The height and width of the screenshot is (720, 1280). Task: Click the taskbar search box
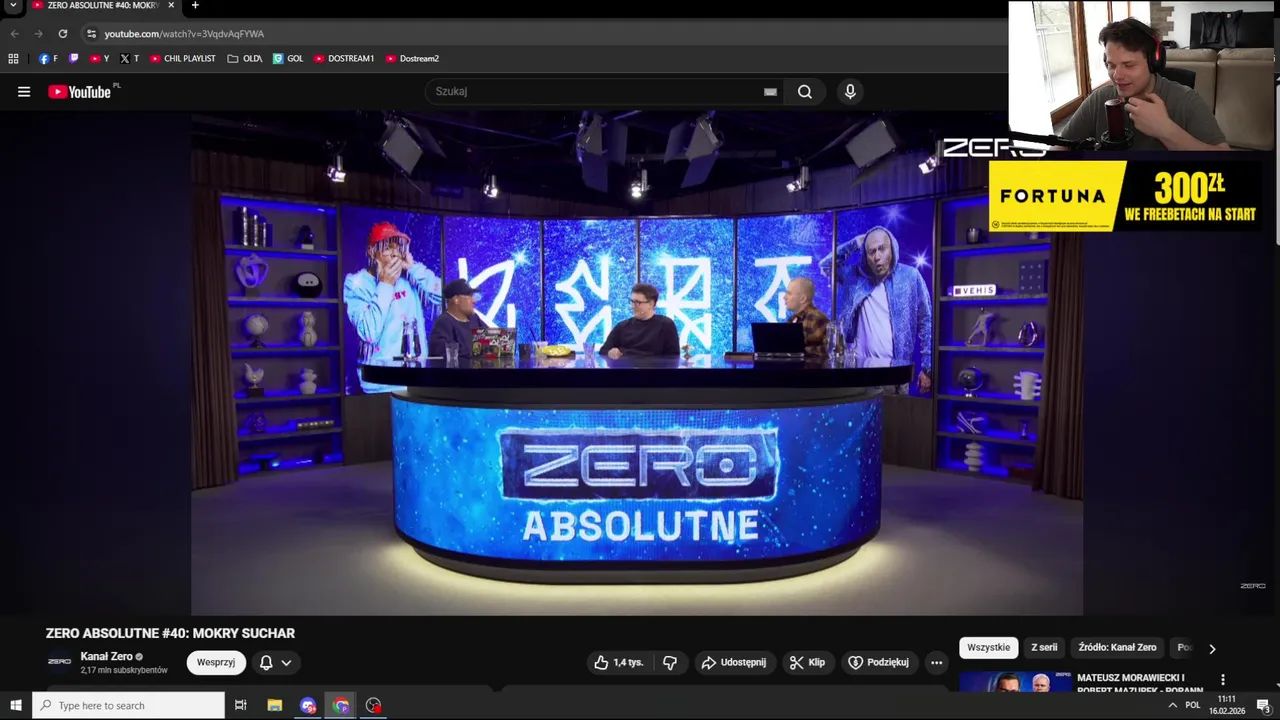(x=129, y=705)
